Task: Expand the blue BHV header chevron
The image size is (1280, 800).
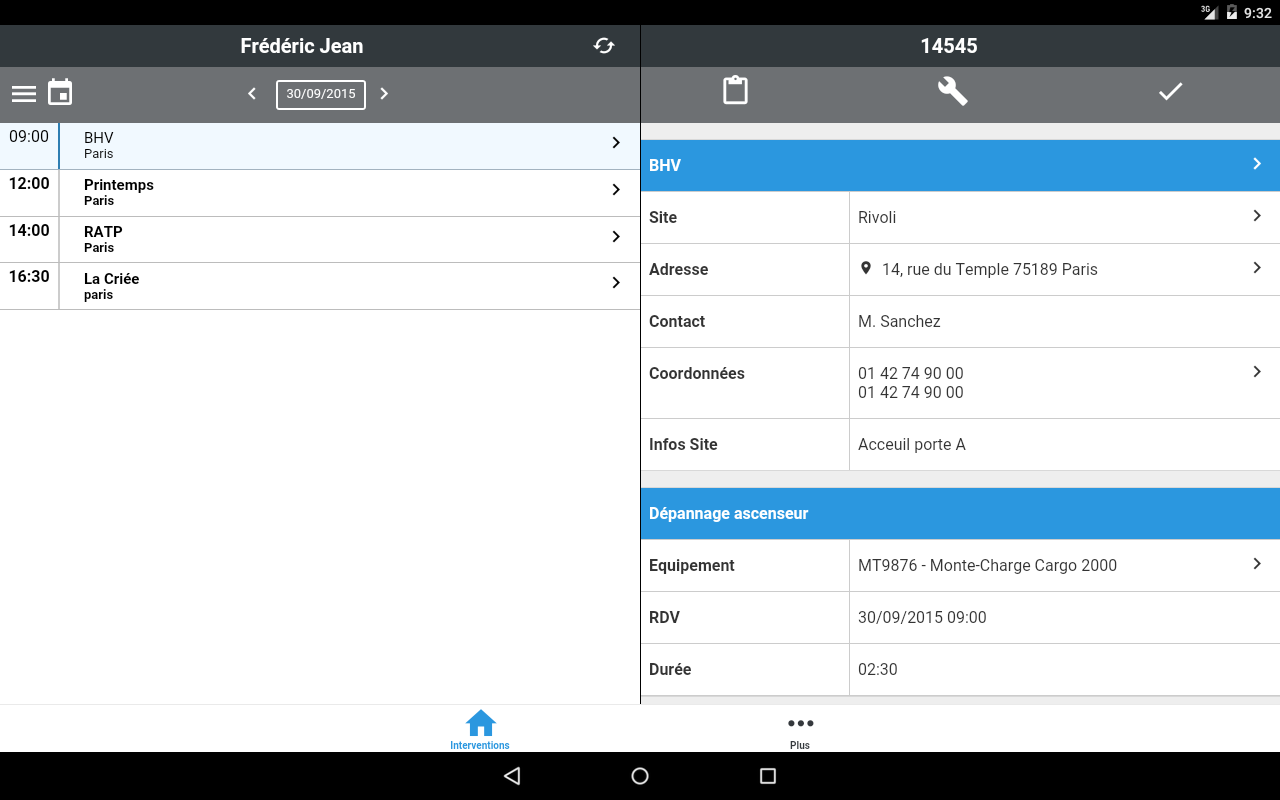Action: (1257, 164)
